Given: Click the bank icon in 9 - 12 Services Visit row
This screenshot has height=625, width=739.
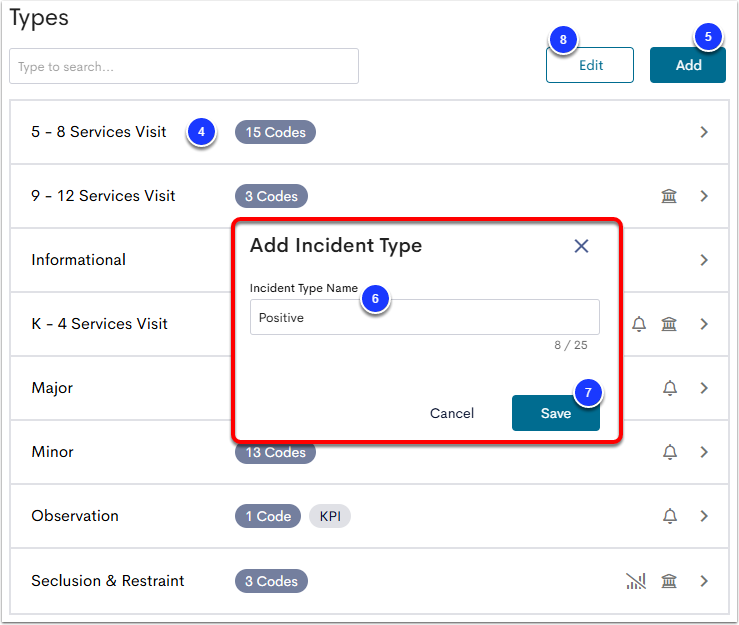Looking at the screenshot, I should pos(669,196).
